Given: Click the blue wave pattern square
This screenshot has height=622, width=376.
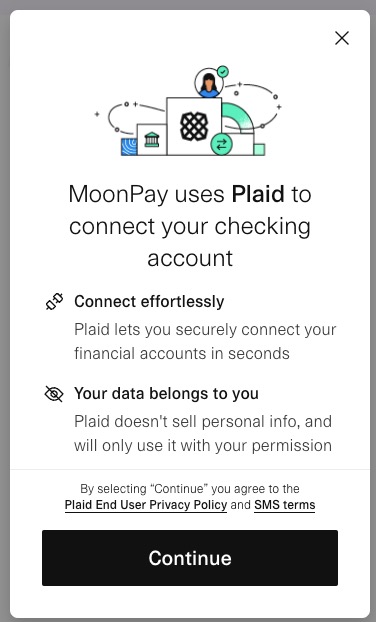Looking at the screenshot, I should point(129,147).
